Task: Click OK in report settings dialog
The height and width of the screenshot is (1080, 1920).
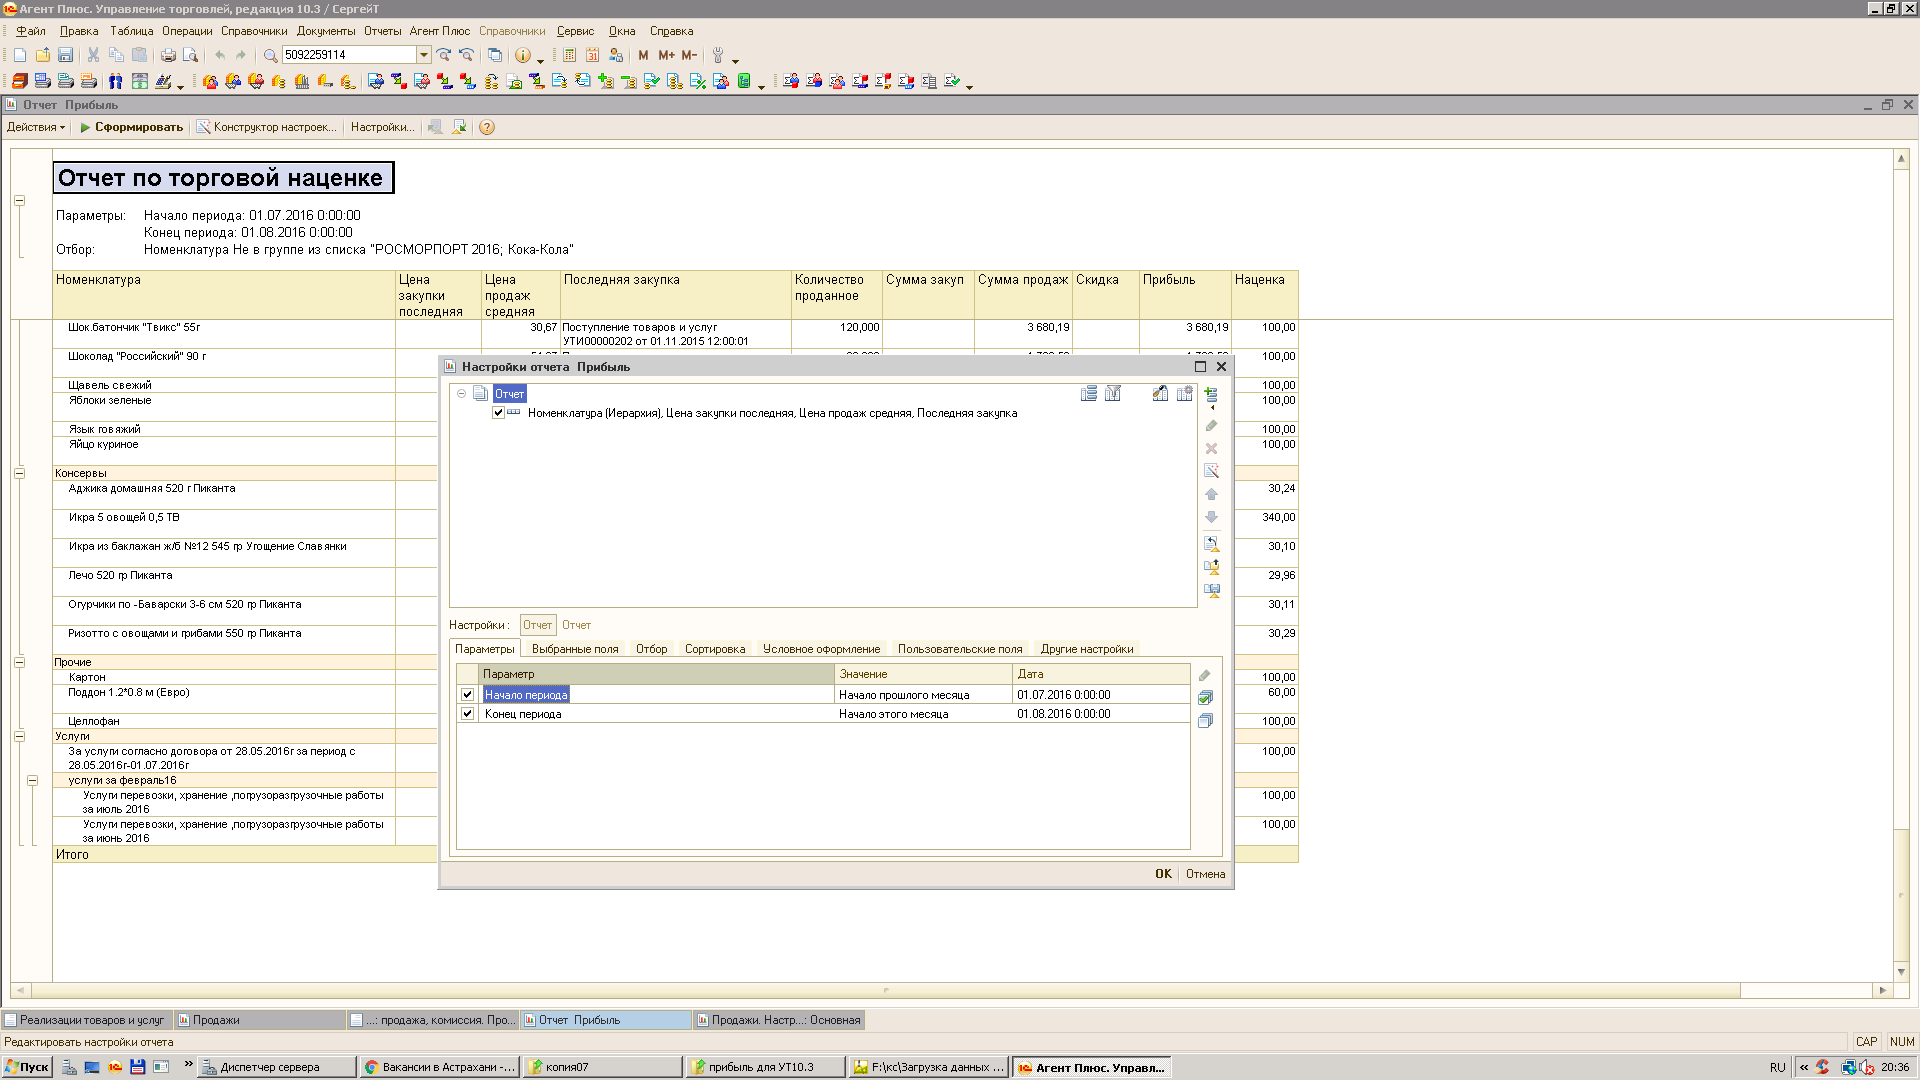Action: [1163, 874]
